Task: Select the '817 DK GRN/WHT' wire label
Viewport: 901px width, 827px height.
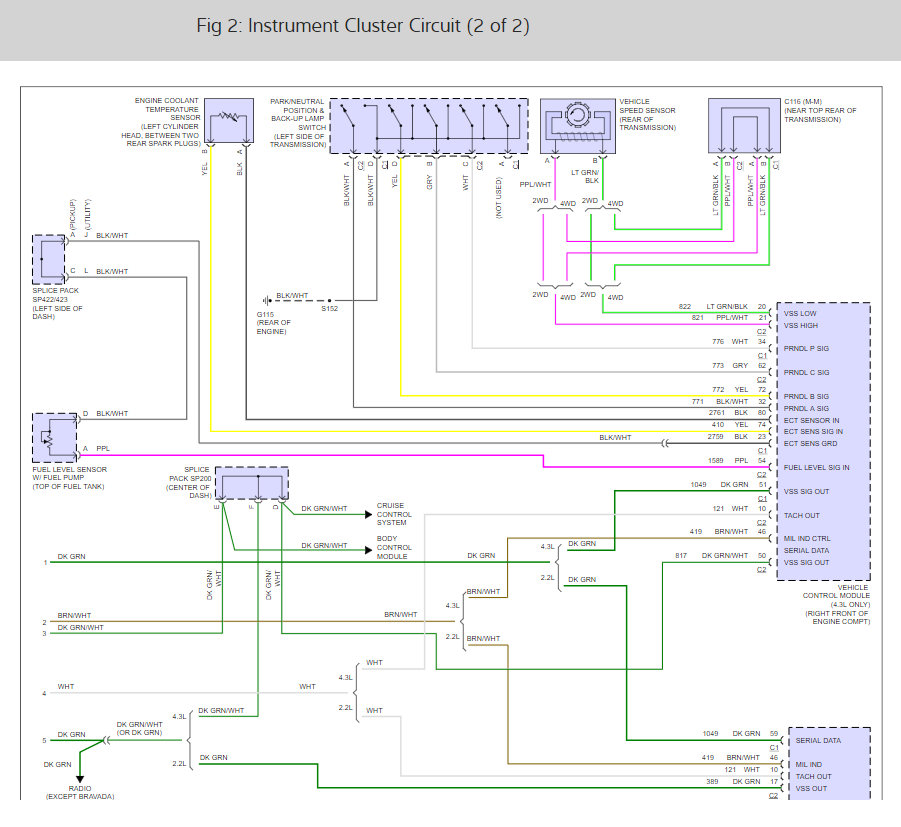Action: click(x=711, y=556)
